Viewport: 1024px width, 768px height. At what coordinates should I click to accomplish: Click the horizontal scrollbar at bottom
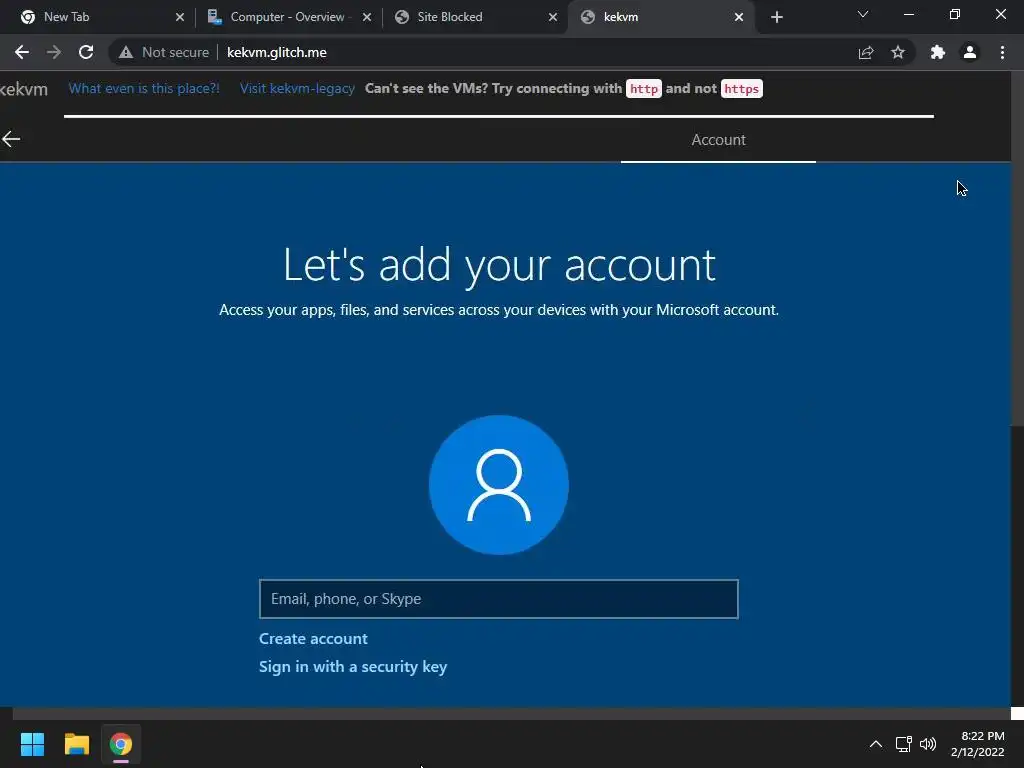[x=511, y=714]
